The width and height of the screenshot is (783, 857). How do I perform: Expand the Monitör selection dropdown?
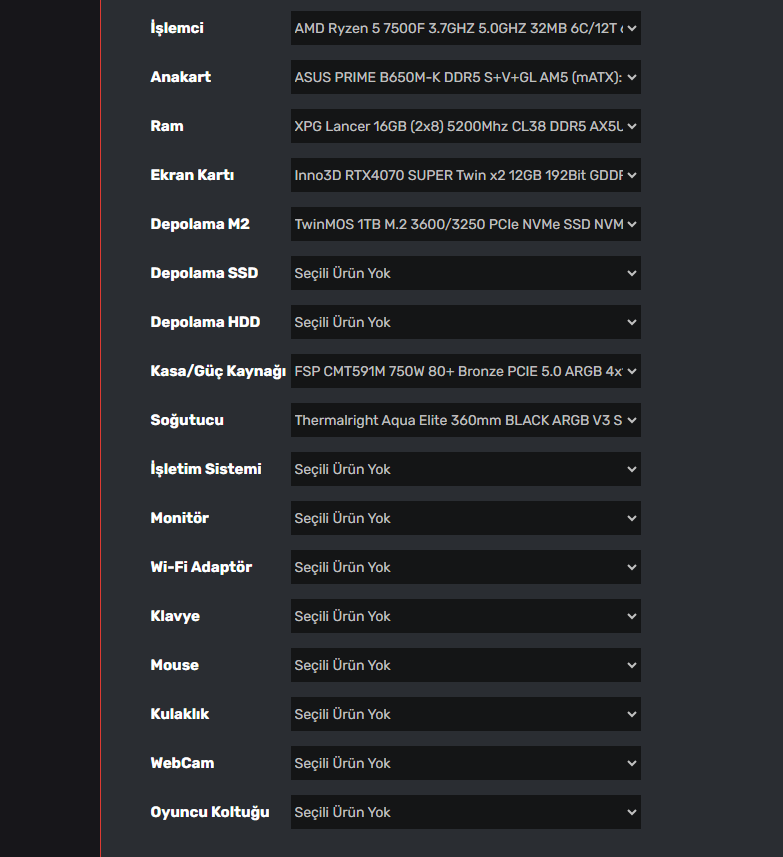[465, 518]
